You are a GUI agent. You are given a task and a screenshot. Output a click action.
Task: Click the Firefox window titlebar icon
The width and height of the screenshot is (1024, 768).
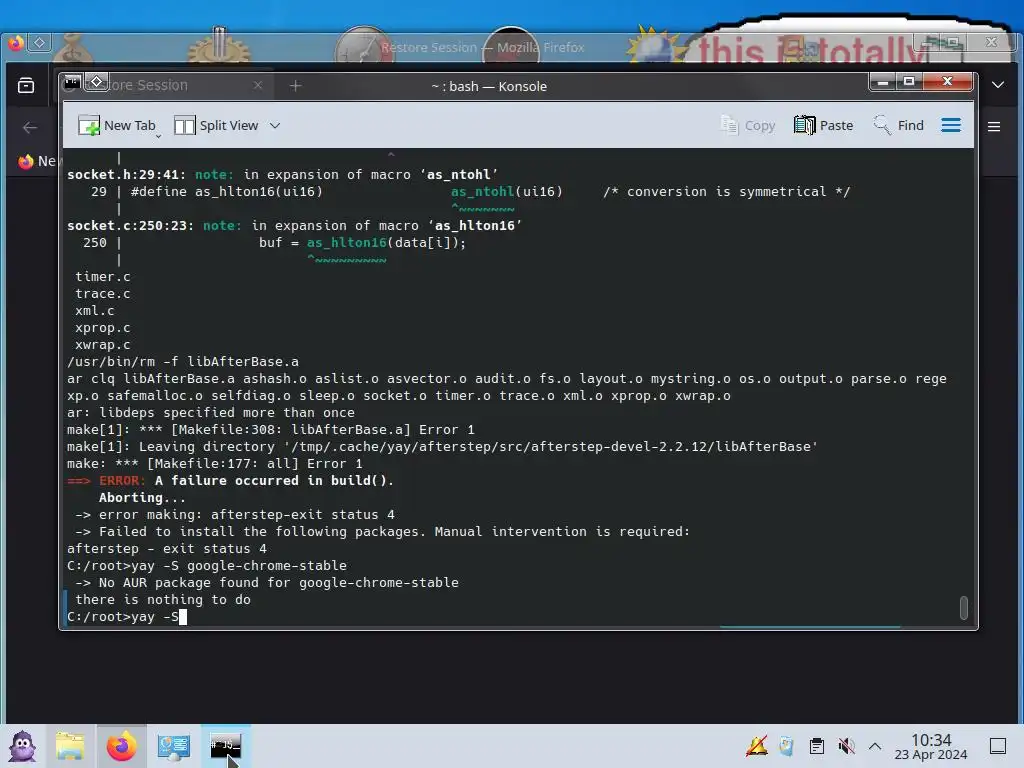click(16, 43)
